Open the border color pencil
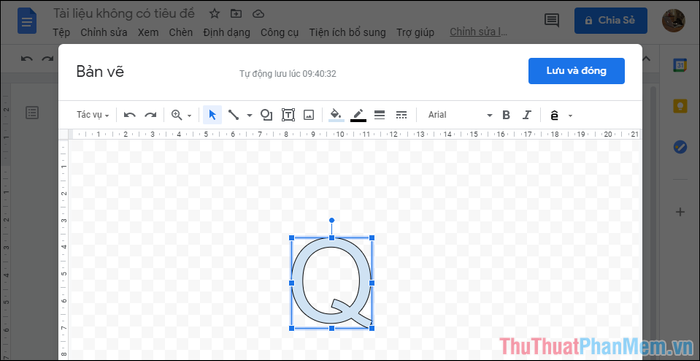This screenshot has height=361, width=700. (x=358, y=115)
